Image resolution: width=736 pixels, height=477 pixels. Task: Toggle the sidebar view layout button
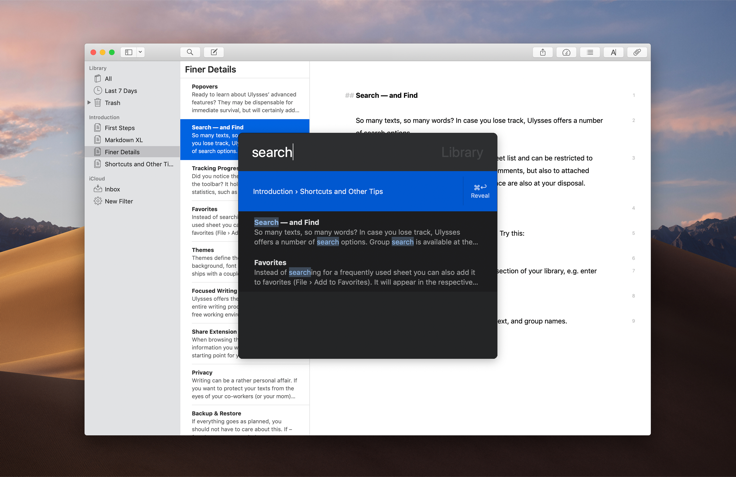(129, 52)
